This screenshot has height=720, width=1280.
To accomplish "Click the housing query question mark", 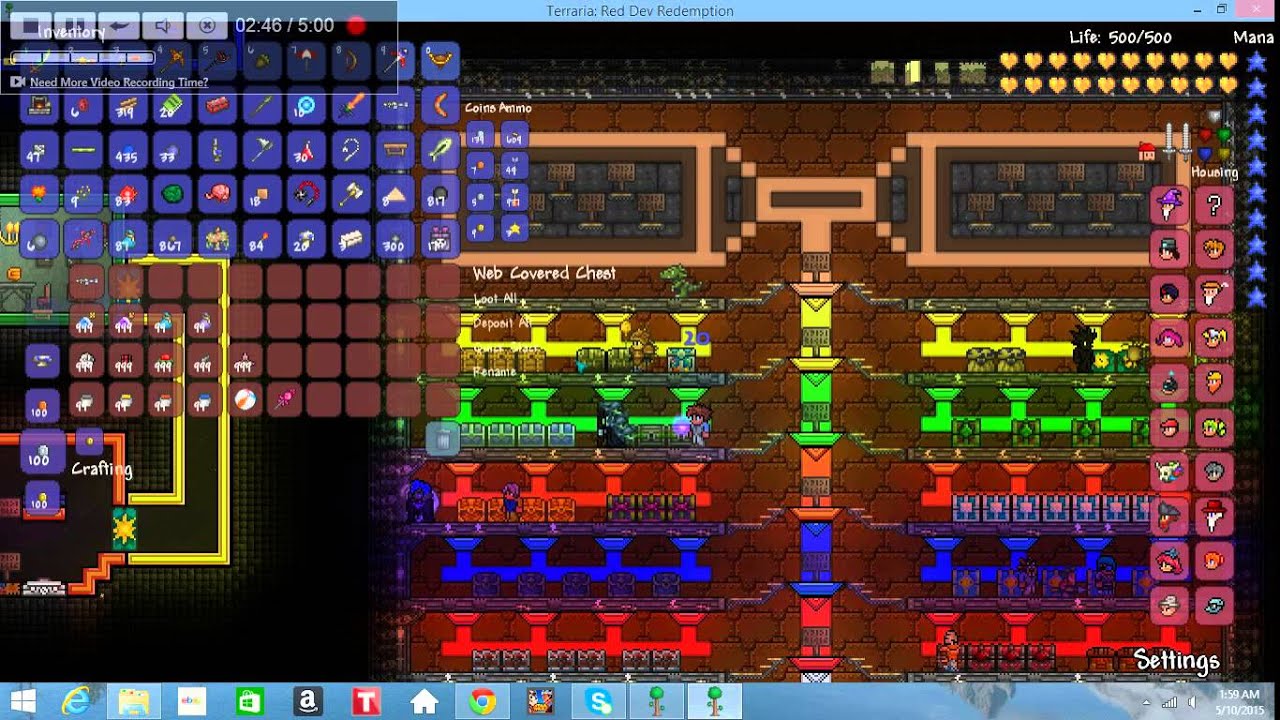I will pyautogui.click(x=1214, y=205).
